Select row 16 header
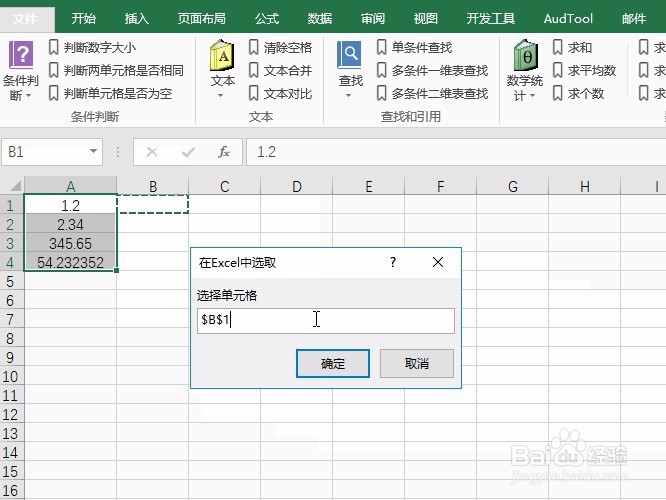 pyautogui.click(x=10, y=490)
